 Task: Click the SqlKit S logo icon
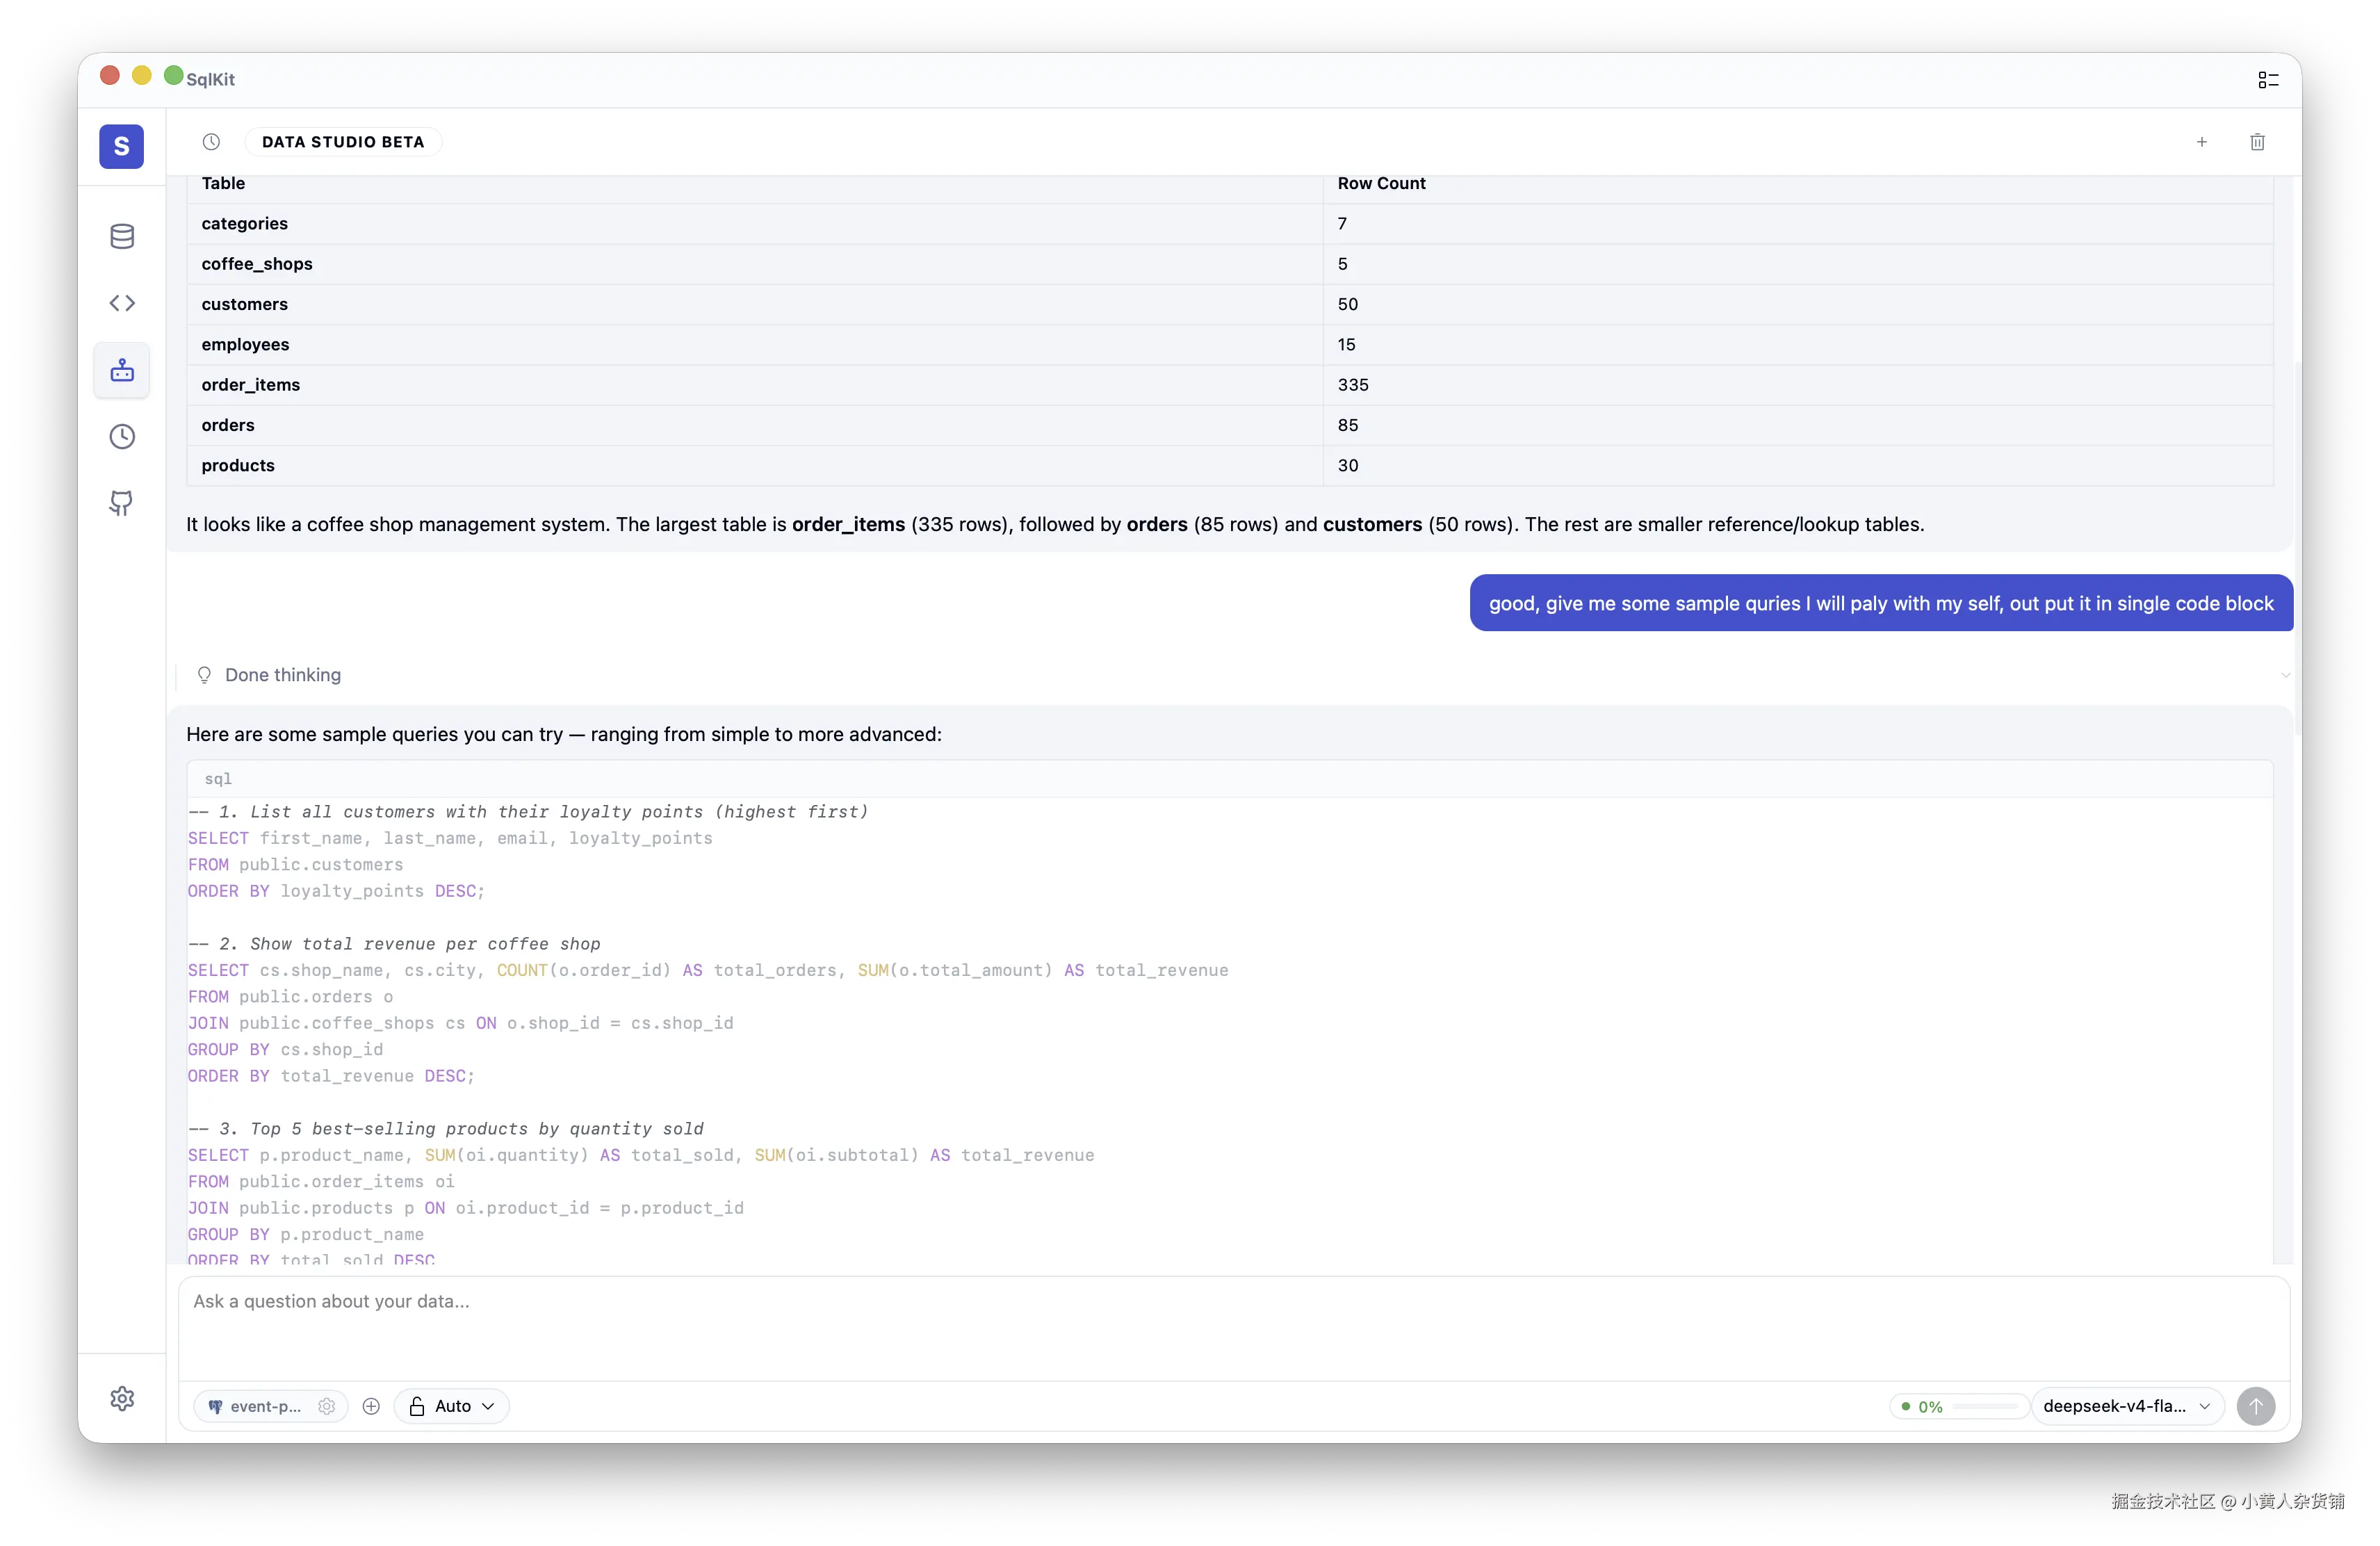(121, 146)
